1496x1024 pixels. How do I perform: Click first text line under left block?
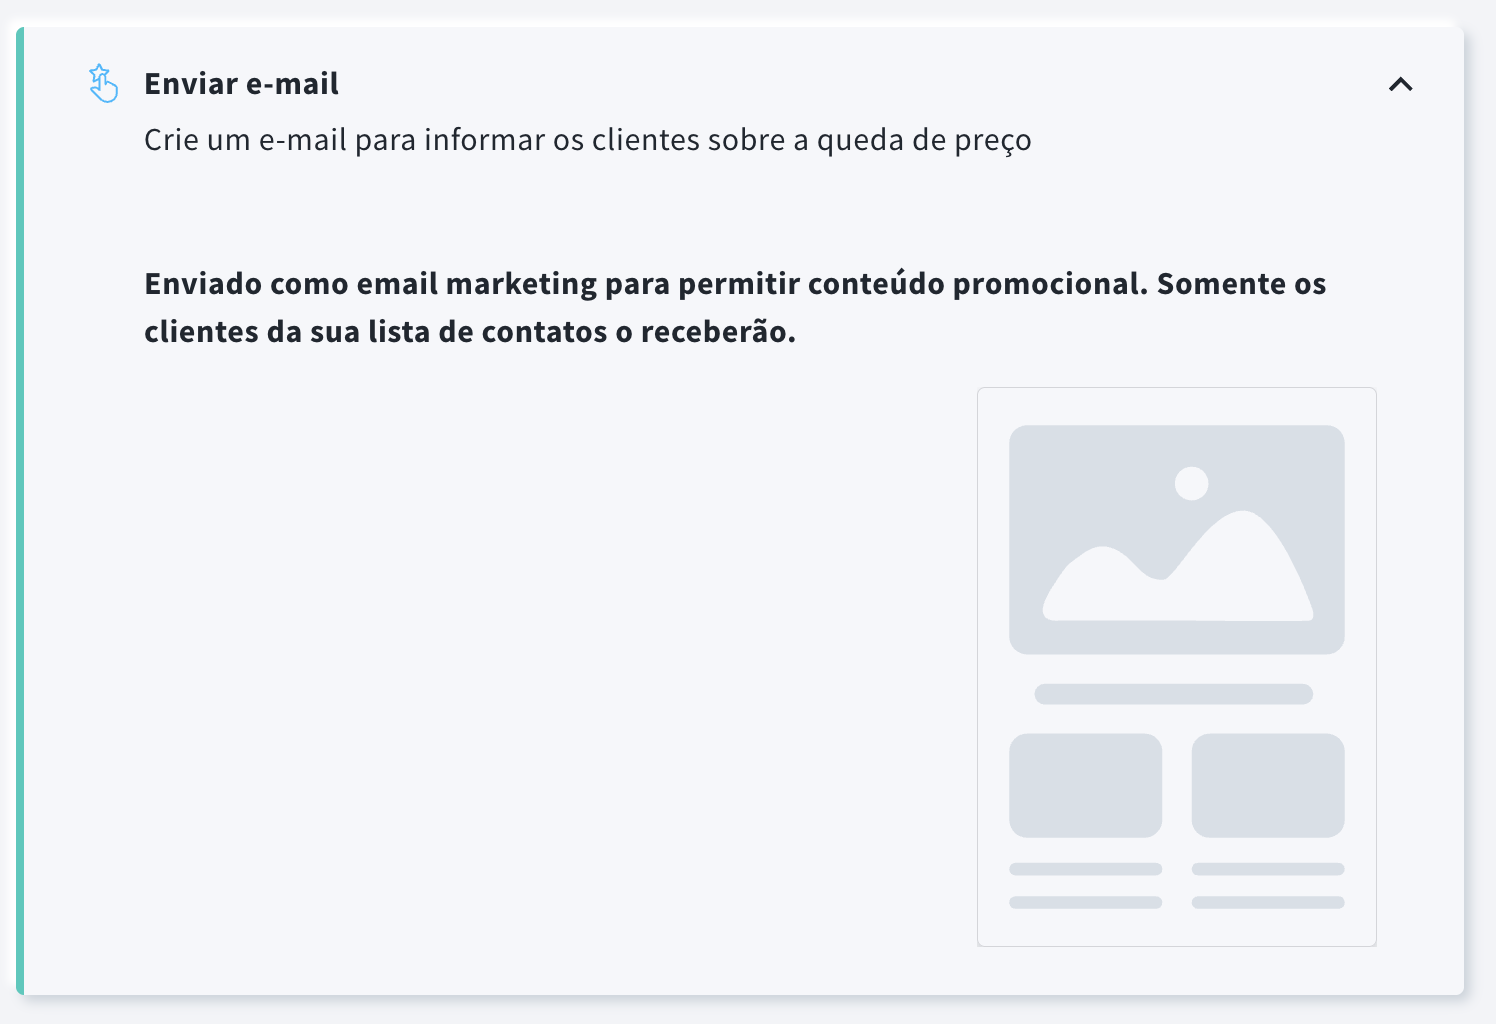pyautogui.click(x=1086, y=869)
